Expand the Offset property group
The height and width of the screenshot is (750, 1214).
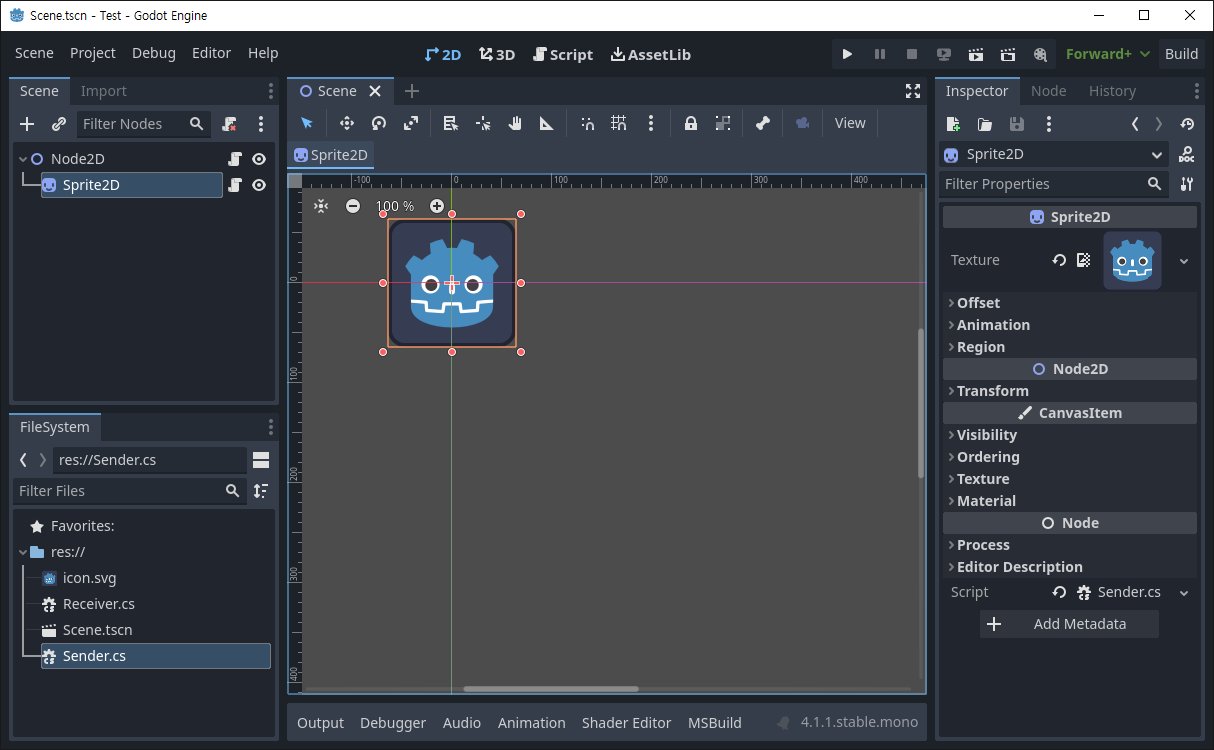(978, 303)
